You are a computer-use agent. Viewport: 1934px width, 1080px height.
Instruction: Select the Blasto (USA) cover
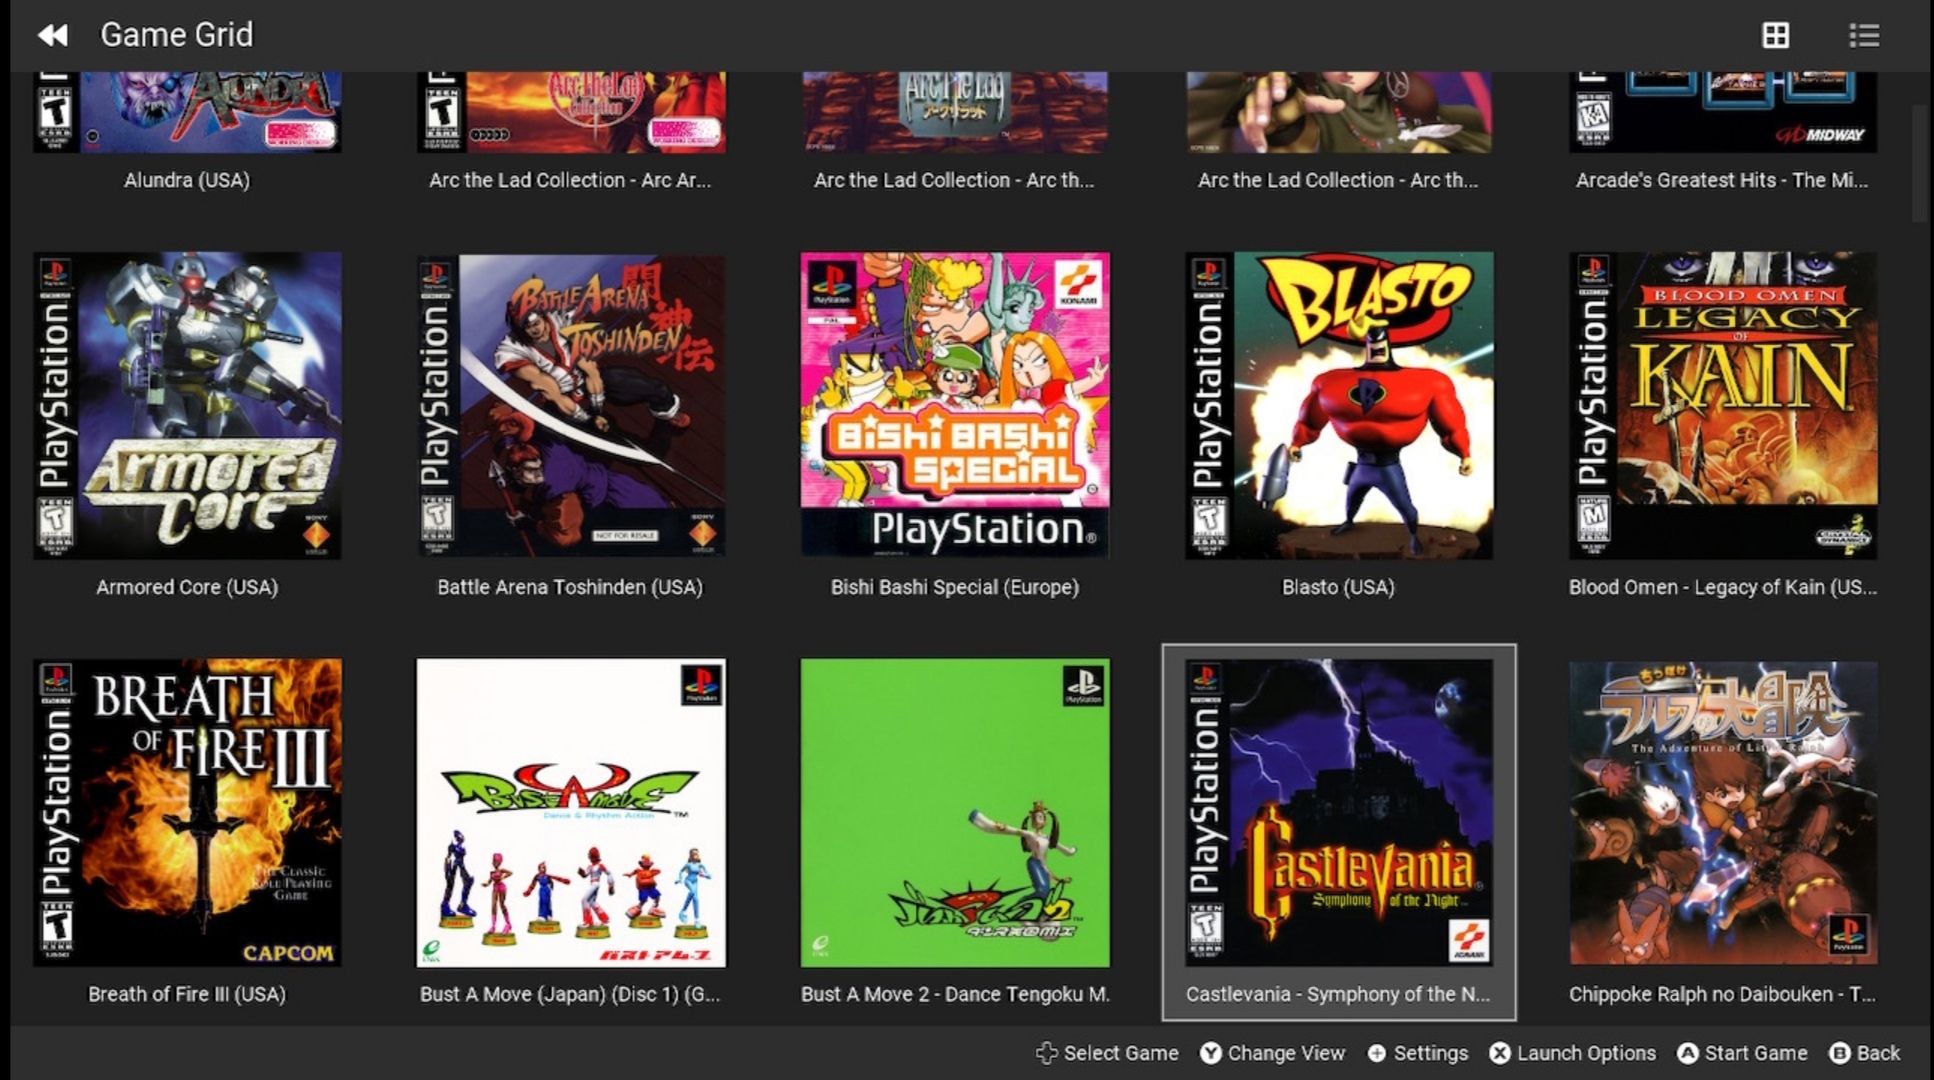pyautogui.click(x=1339, y=405)
